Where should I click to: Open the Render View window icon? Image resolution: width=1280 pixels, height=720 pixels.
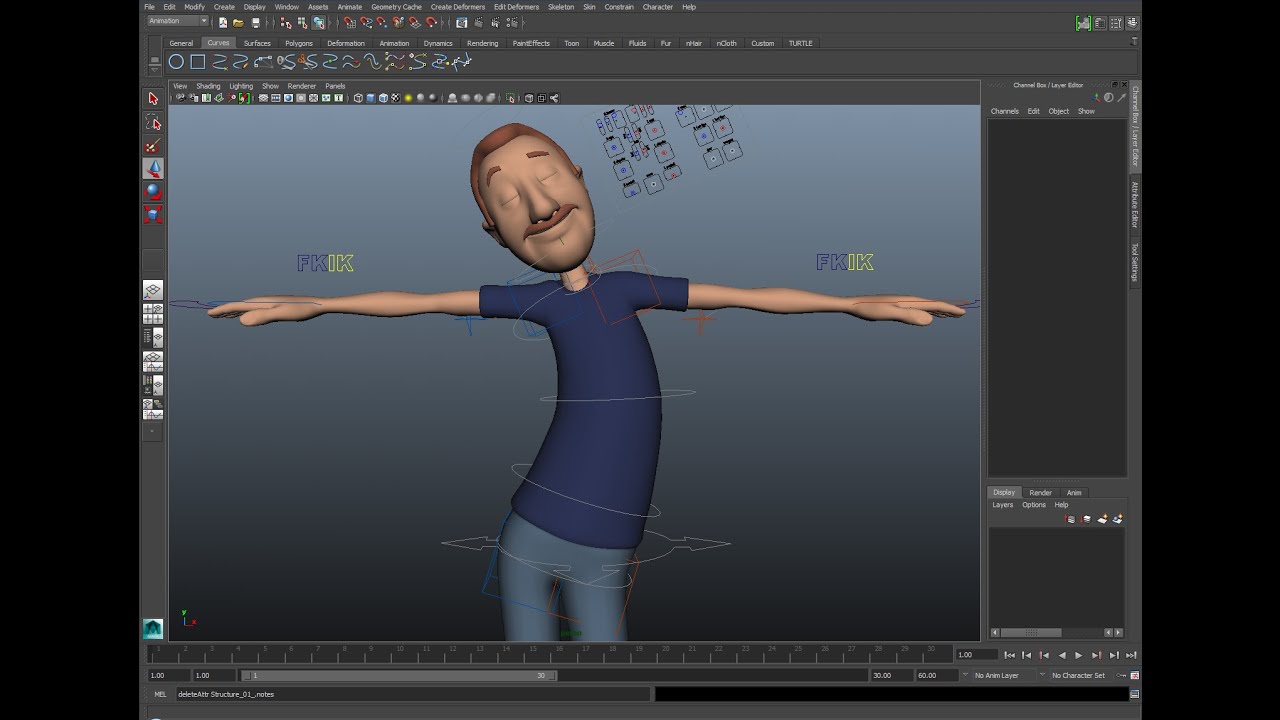click(461, 22)
